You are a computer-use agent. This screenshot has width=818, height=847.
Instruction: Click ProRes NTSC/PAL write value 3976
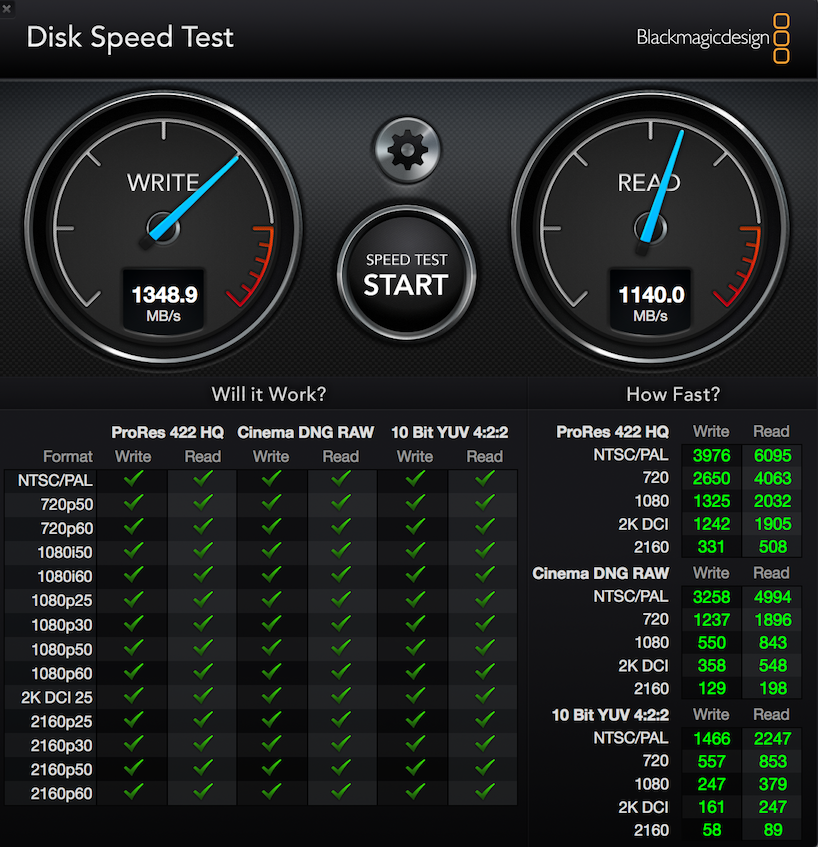[x=712, y=455]
